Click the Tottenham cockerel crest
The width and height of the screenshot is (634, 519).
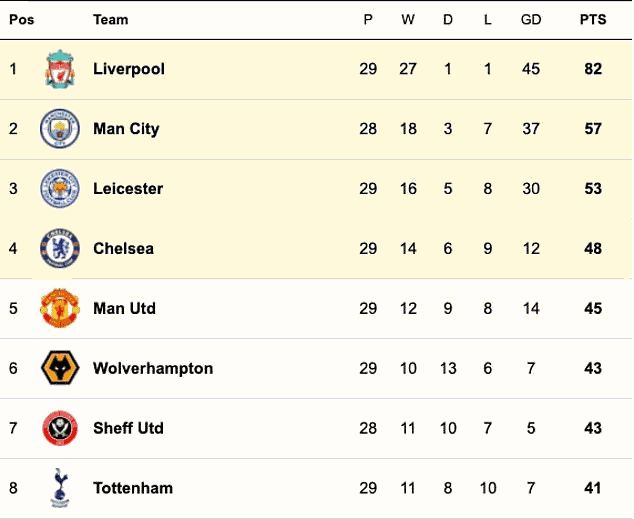click(60, 487)
